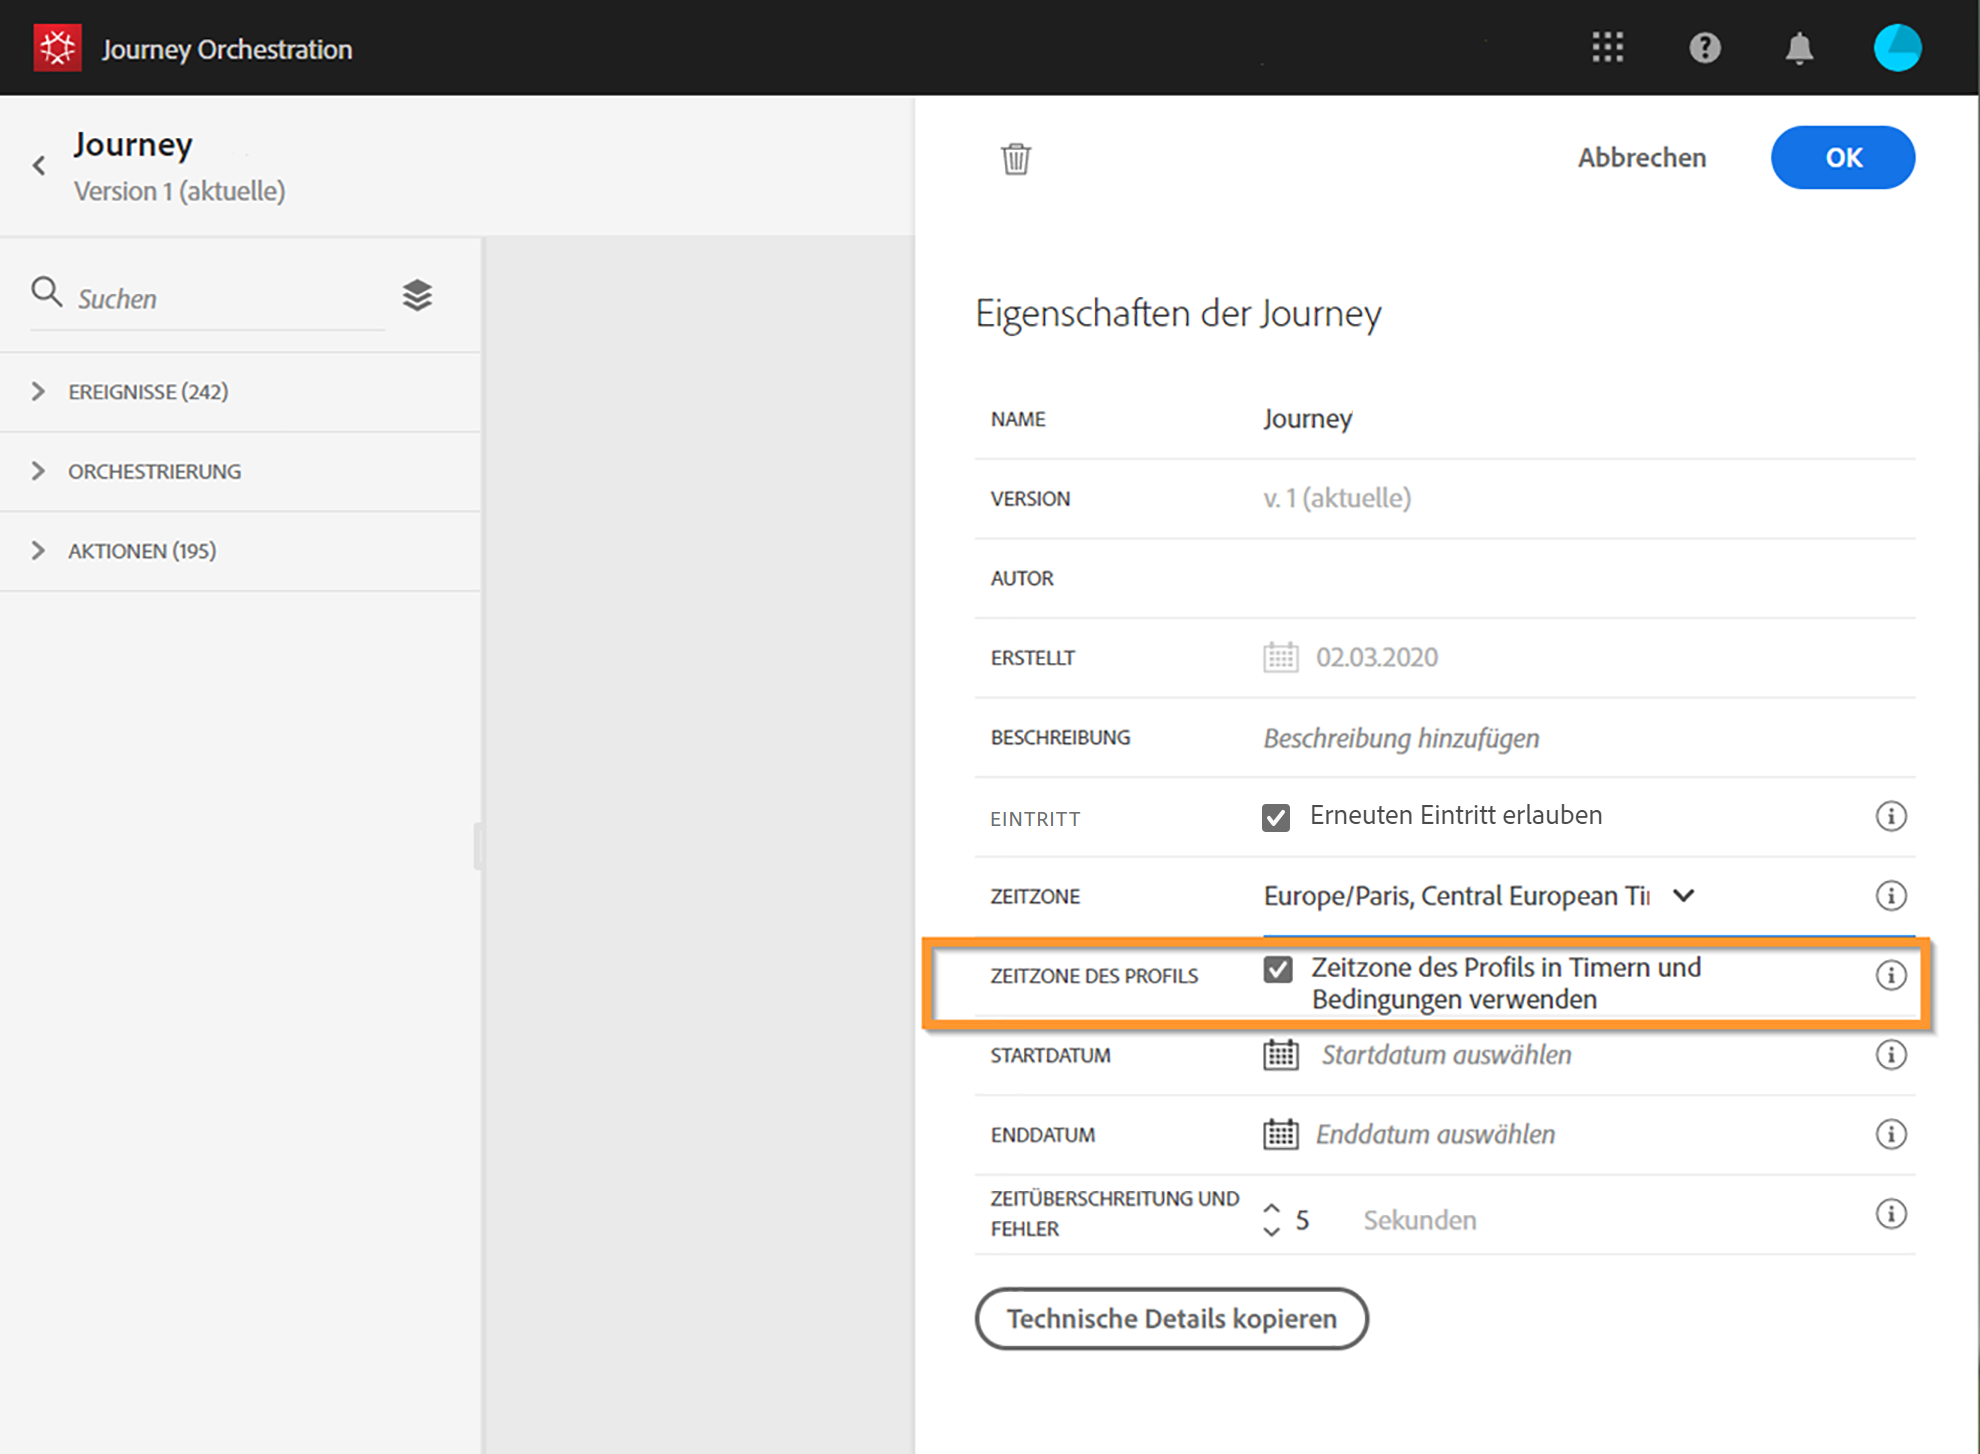The image size is (1980, 1454).
Task: Click the trash delete icon
Action: tap(1015, 158)
